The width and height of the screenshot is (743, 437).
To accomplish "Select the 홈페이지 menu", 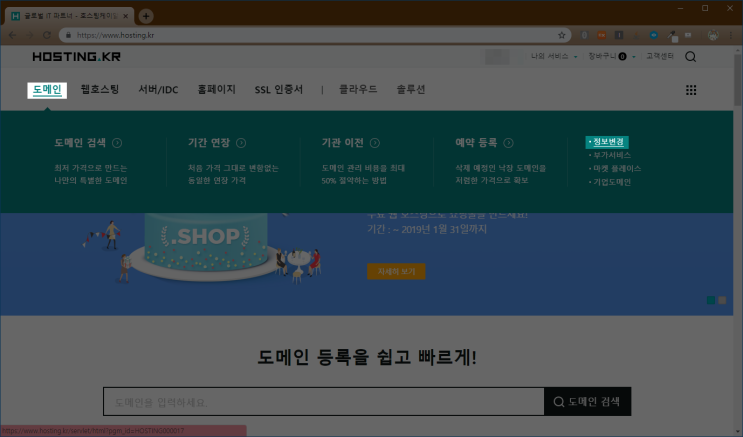I will click(217, 90).
